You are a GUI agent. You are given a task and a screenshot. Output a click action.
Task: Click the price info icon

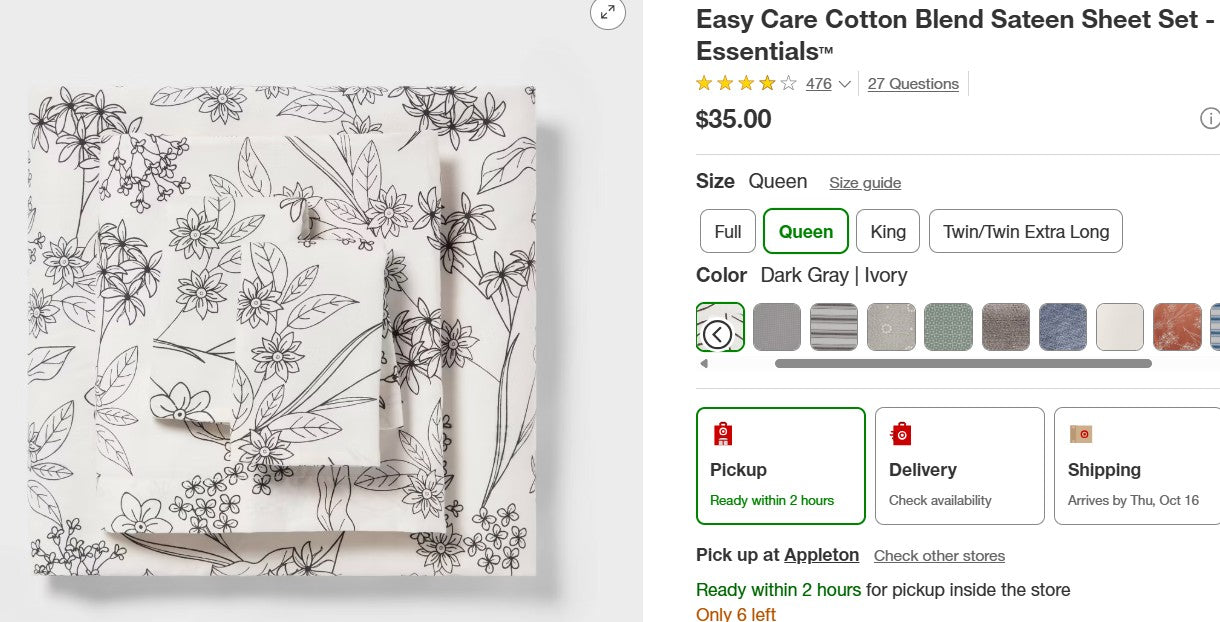[1209, 119]
